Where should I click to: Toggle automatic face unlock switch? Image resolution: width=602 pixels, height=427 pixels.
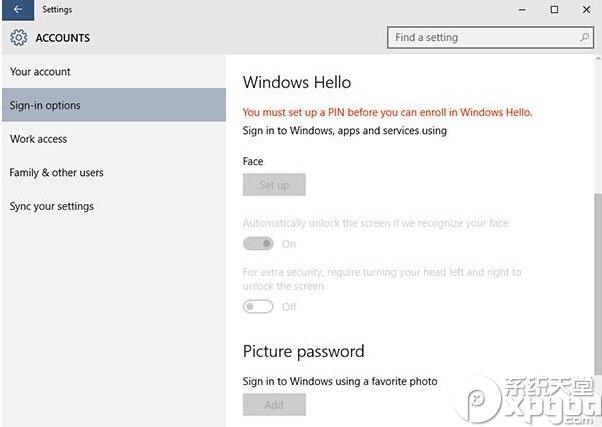pyautogui.click(x=258, y=244)
